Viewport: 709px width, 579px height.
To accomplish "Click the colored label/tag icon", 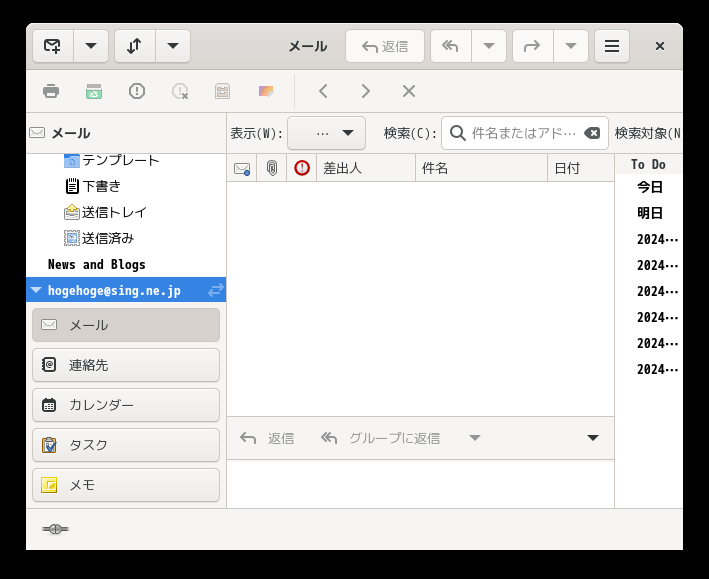I will click(266, 91).
